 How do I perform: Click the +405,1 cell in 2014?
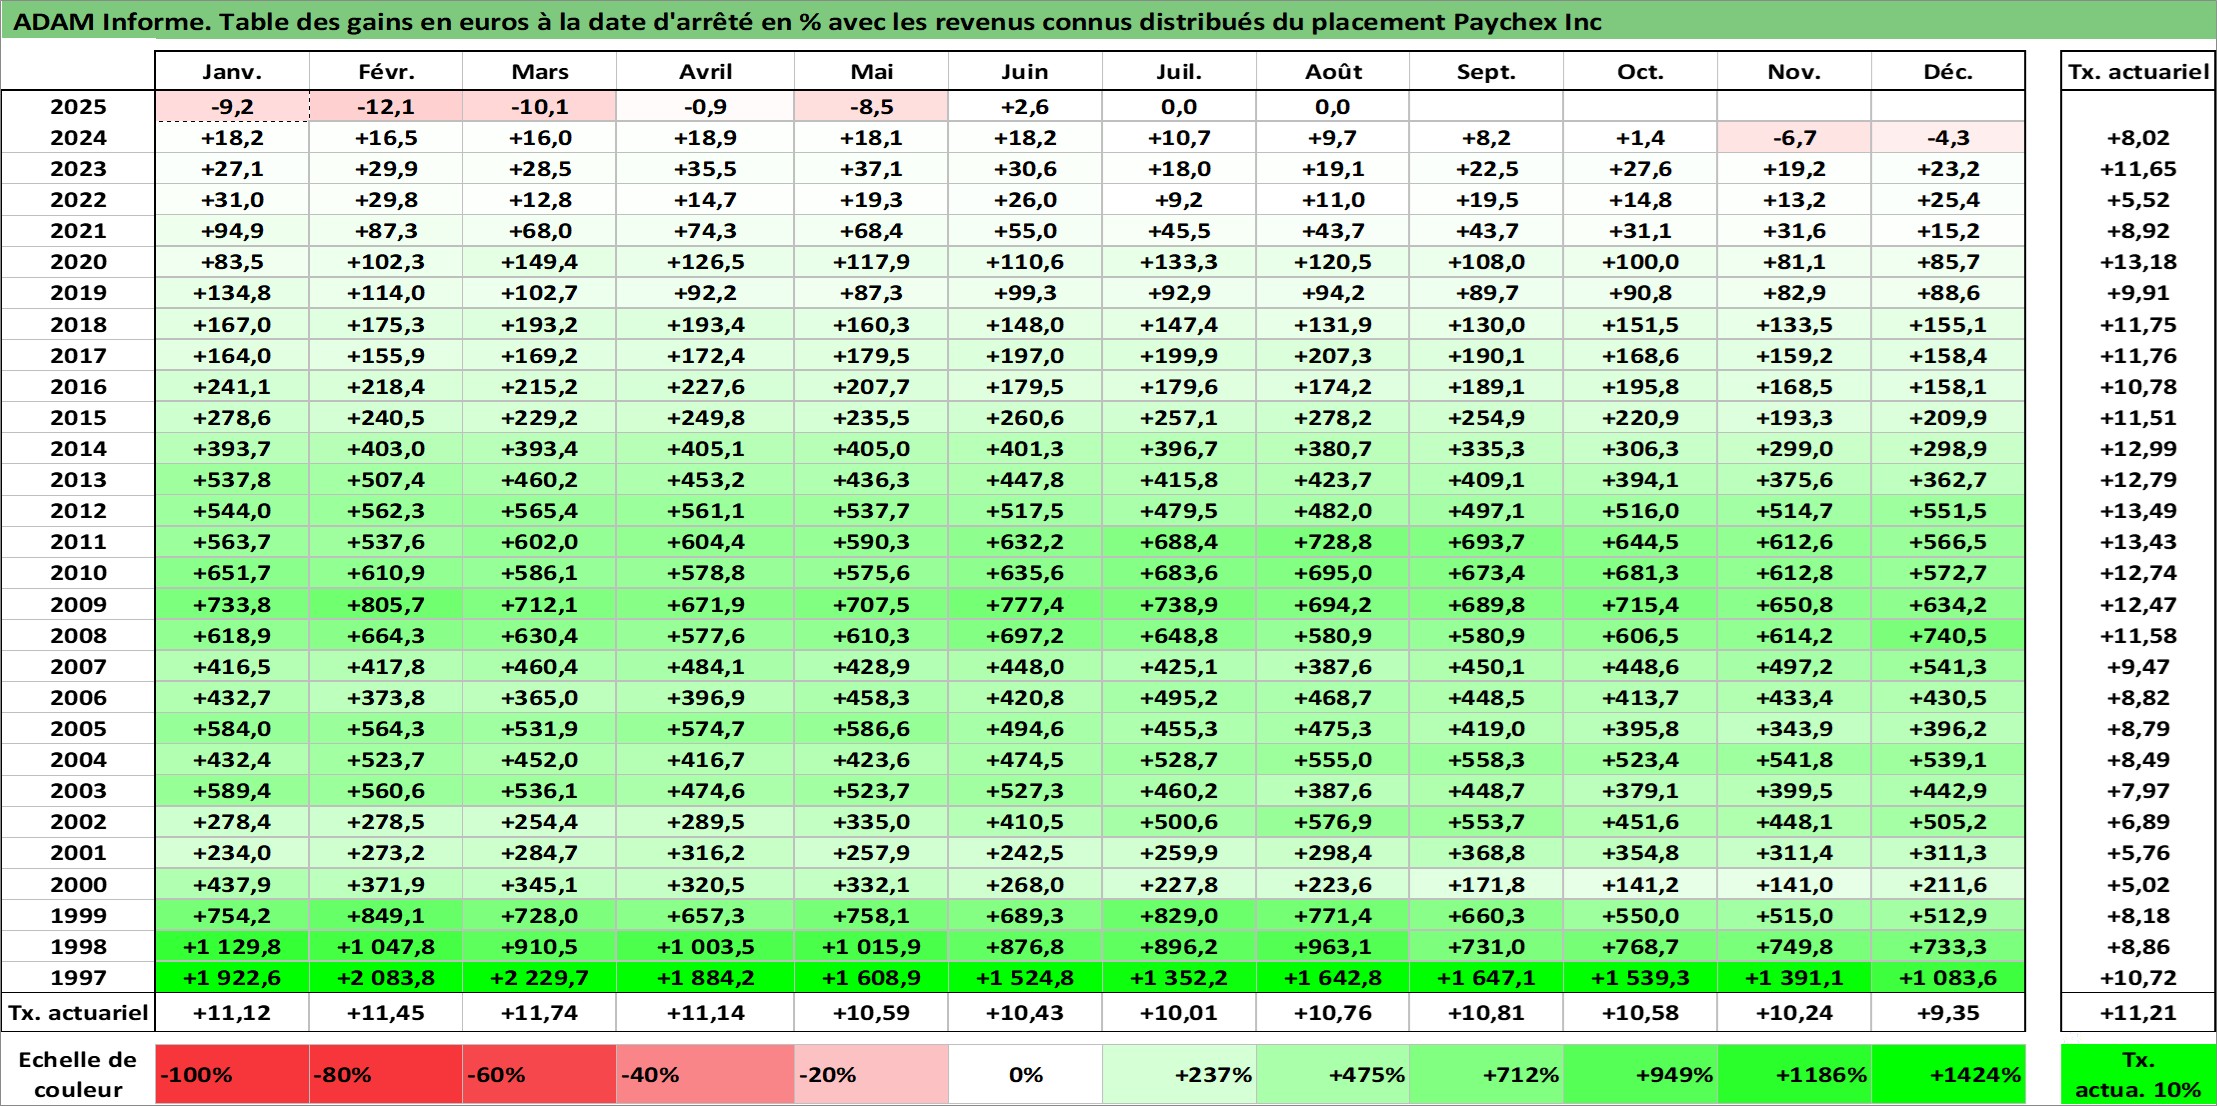pyautogui.click(x=706, y=448)
